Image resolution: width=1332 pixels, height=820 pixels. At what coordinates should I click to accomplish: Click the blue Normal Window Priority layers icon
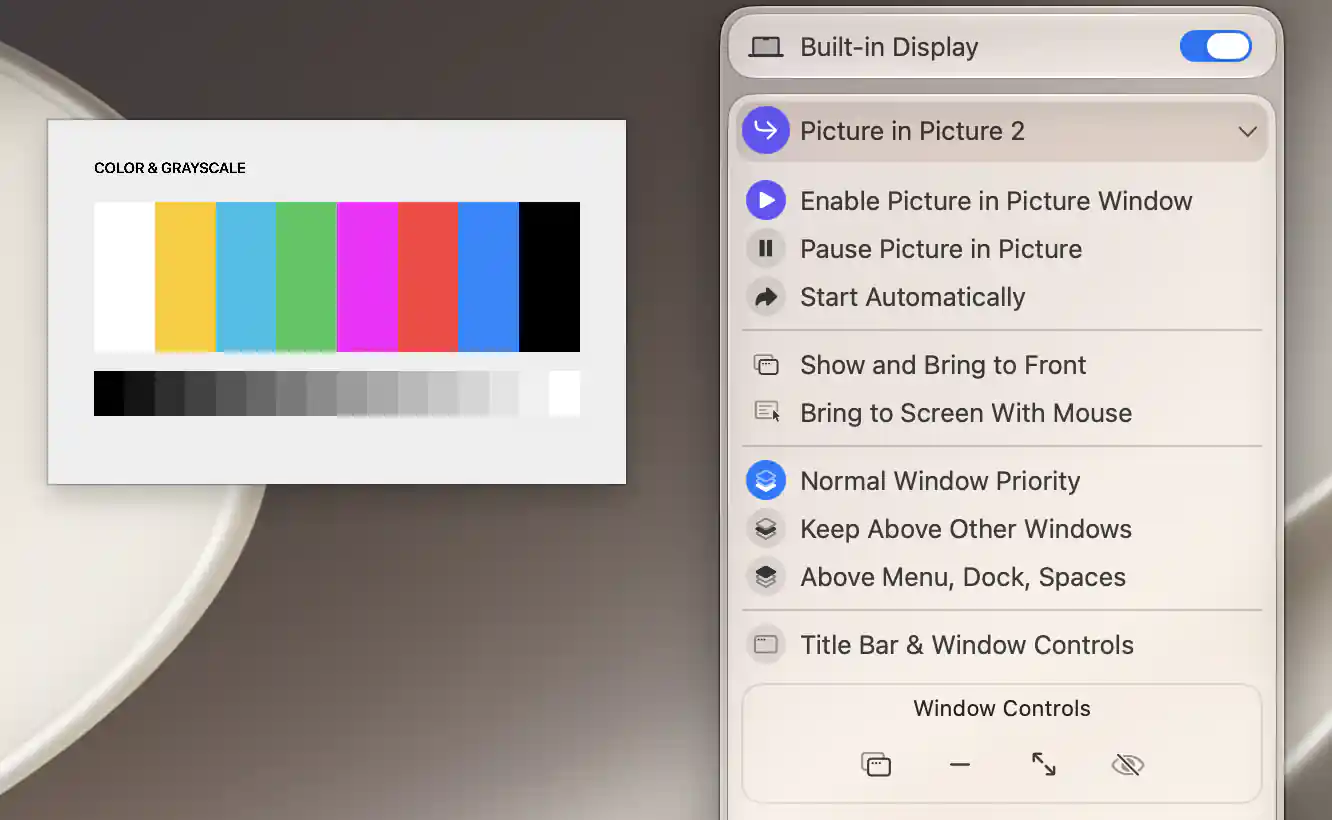[766, 481]
